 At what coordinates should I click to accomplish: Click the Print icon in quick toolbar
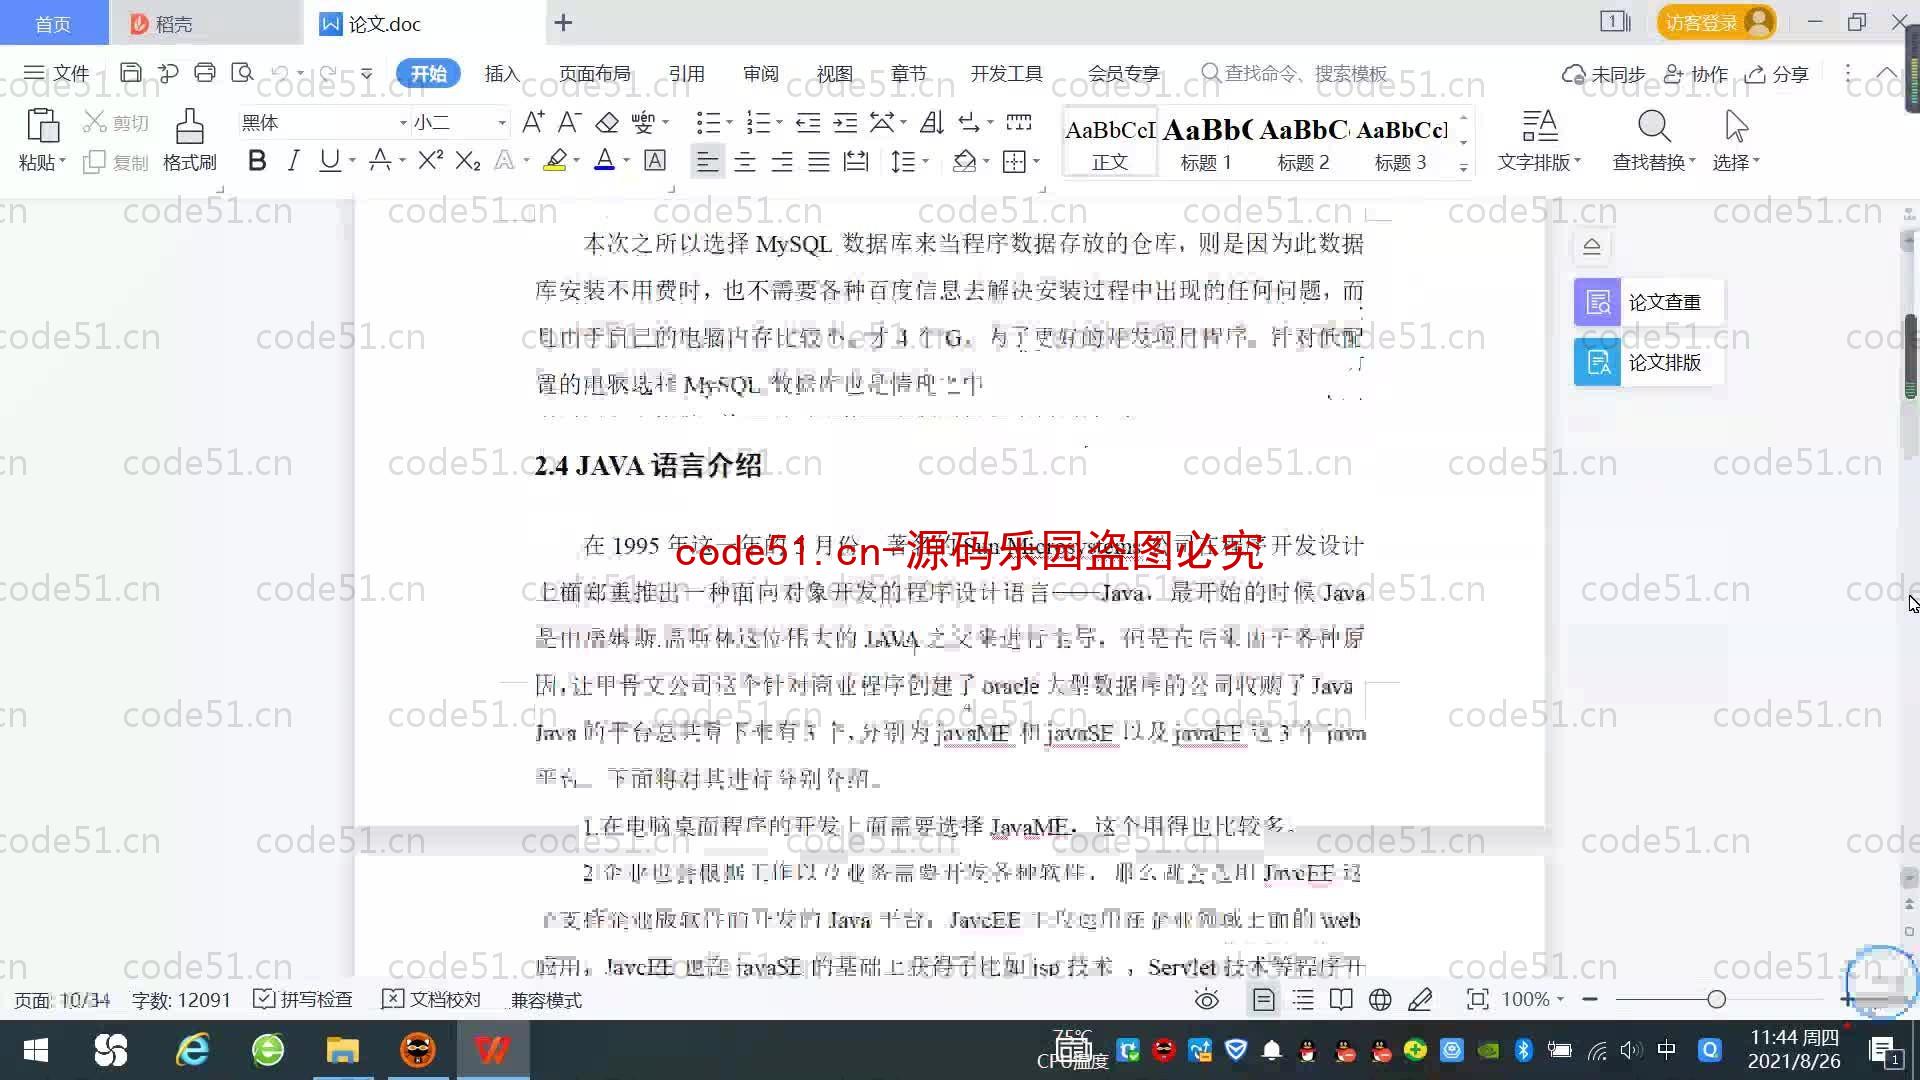coord(205,73)
